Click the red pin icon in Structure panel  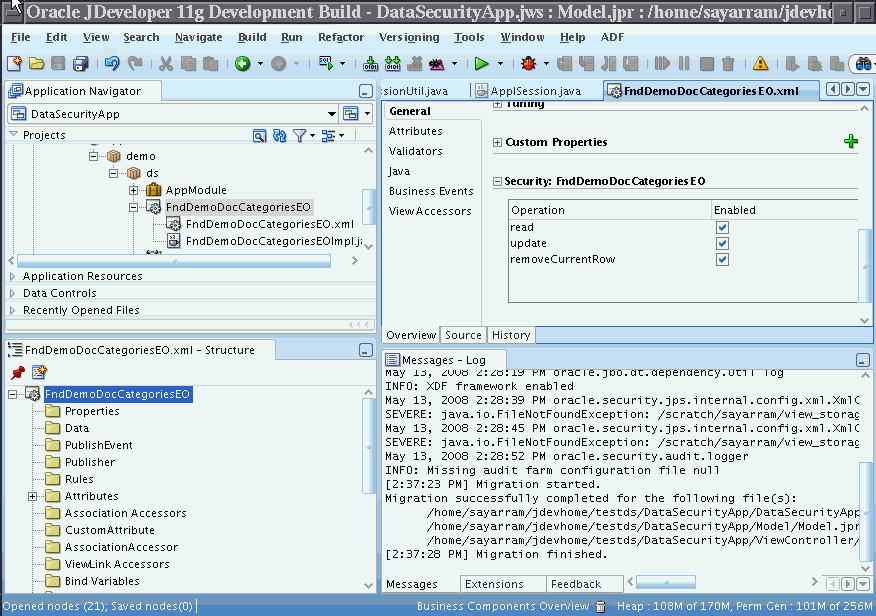tap(18, 372)
